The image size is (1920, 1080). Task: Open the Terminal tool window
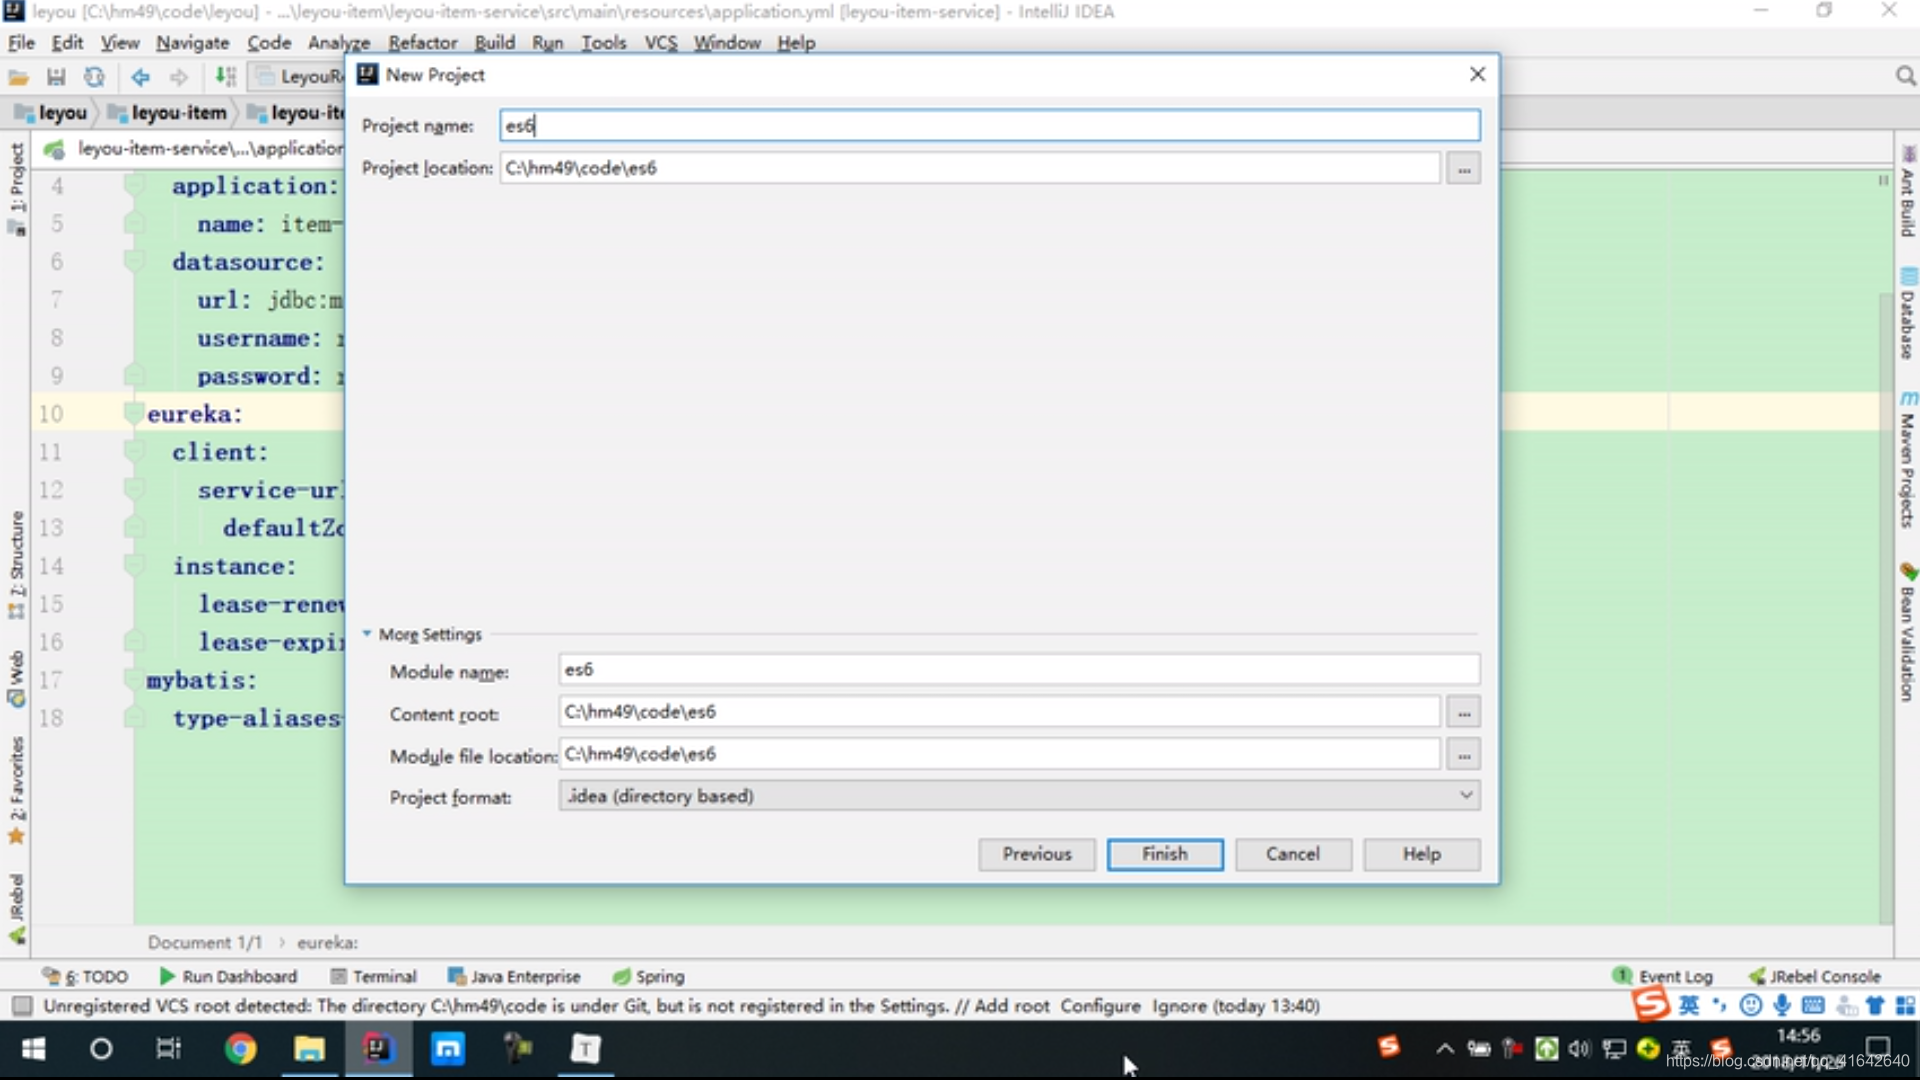coord(373,976)
